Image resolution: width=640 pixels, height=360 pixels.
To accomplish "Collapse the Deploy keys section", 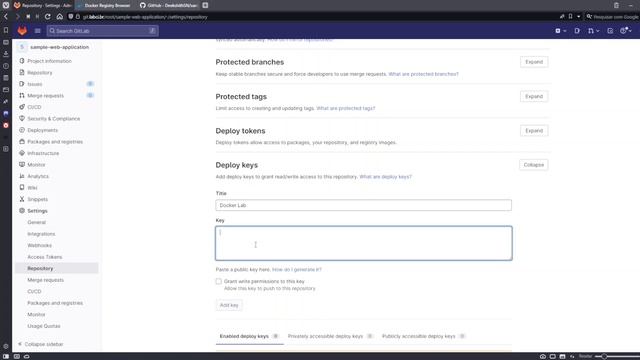I will coord(533,165).
